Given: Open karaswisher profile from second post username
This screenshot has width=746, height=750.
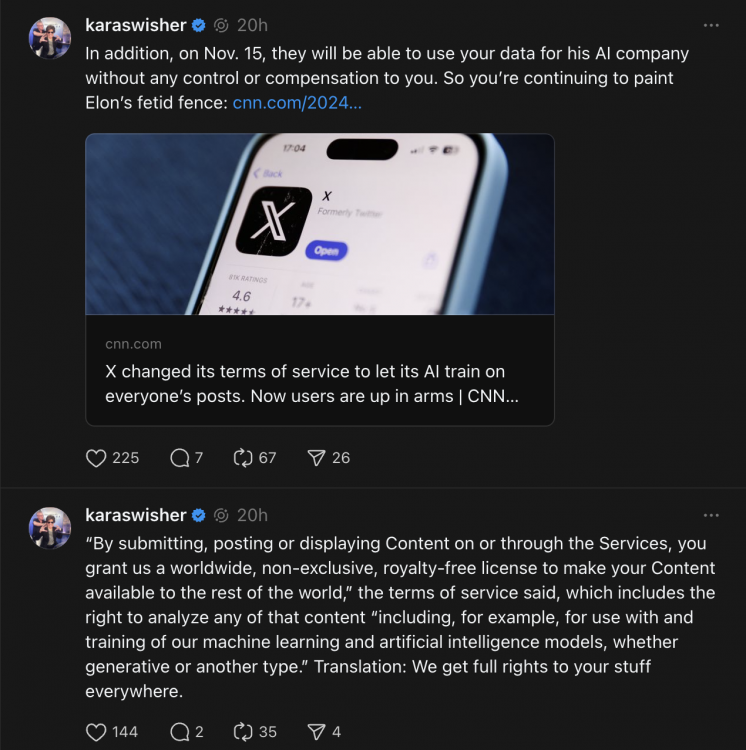Looking at the screenshot, I should coord(136,515).
